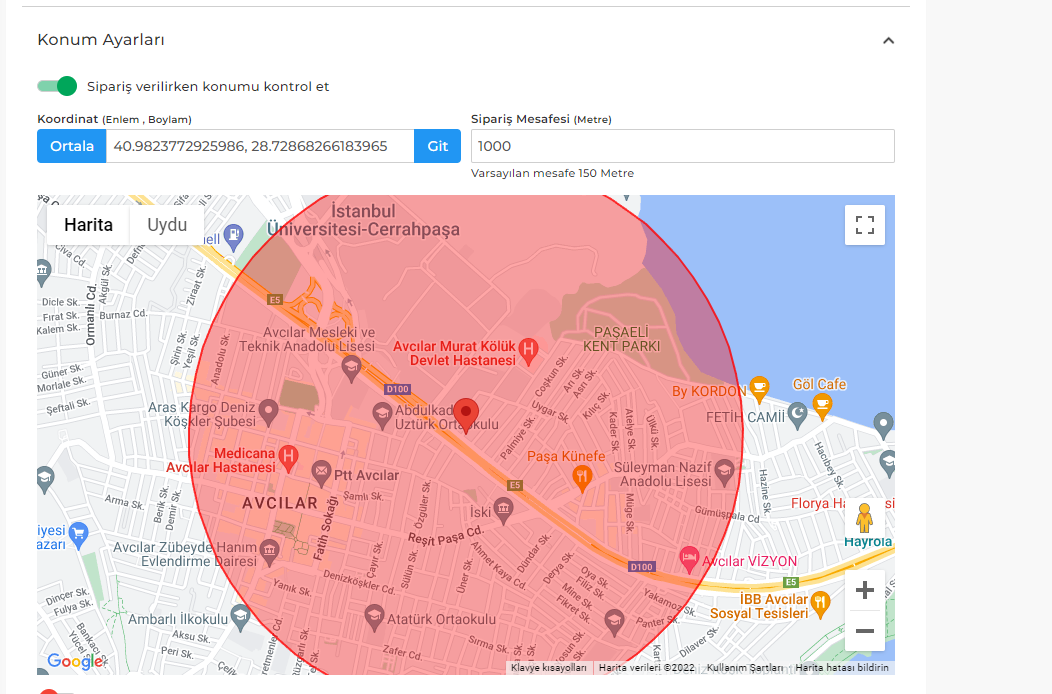
Task: Open Klavye kısayolları link
Action: pos(549,668)
